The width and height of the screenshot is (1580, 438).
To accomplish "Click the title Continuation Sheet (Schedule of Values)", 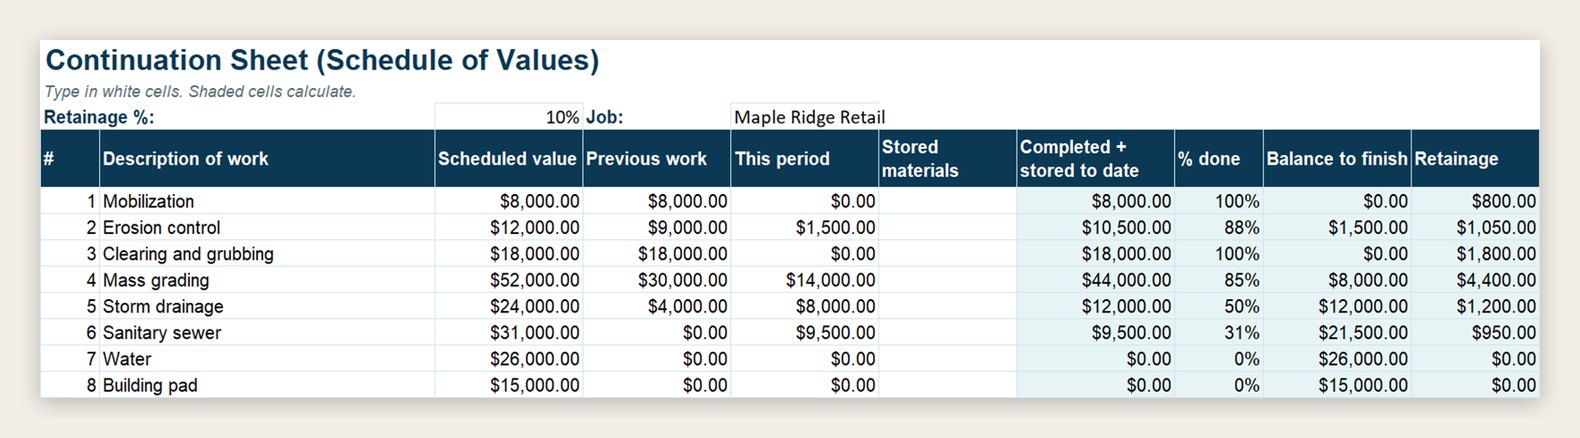I will (x=322, y=60).
